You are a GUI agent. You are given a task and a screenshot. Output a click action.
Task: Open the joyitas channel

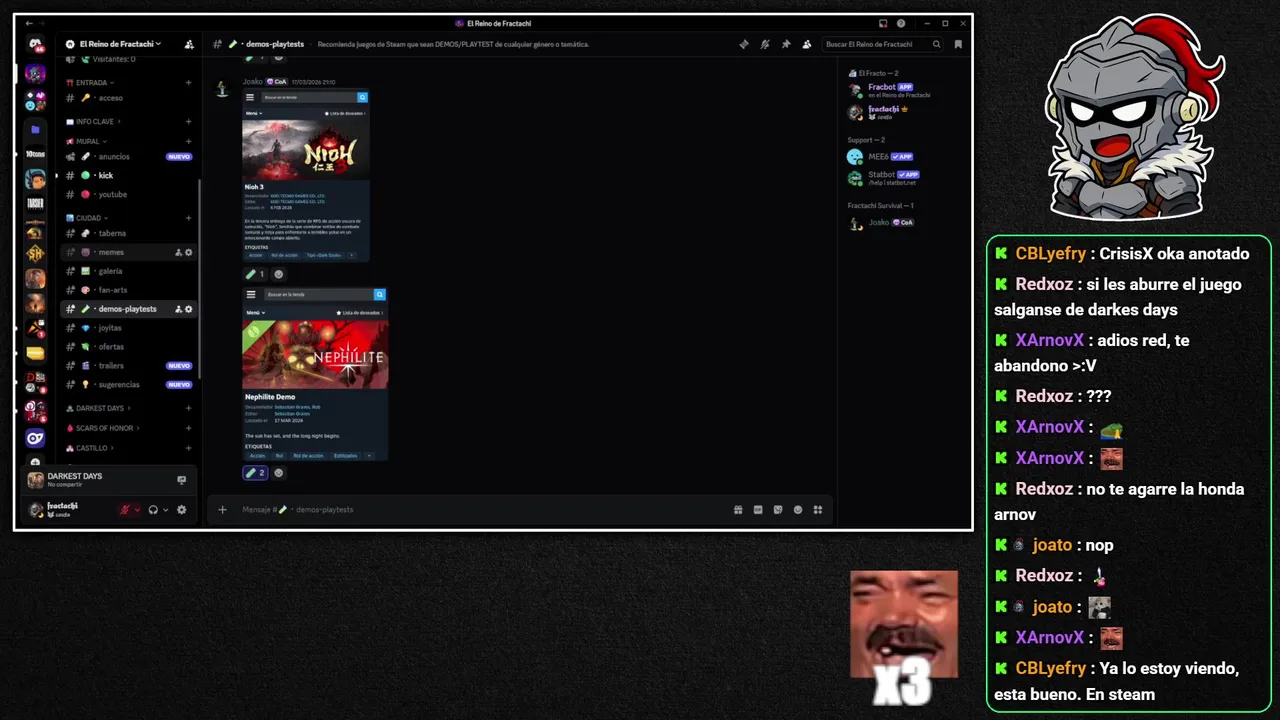click(x=128, y=328)
